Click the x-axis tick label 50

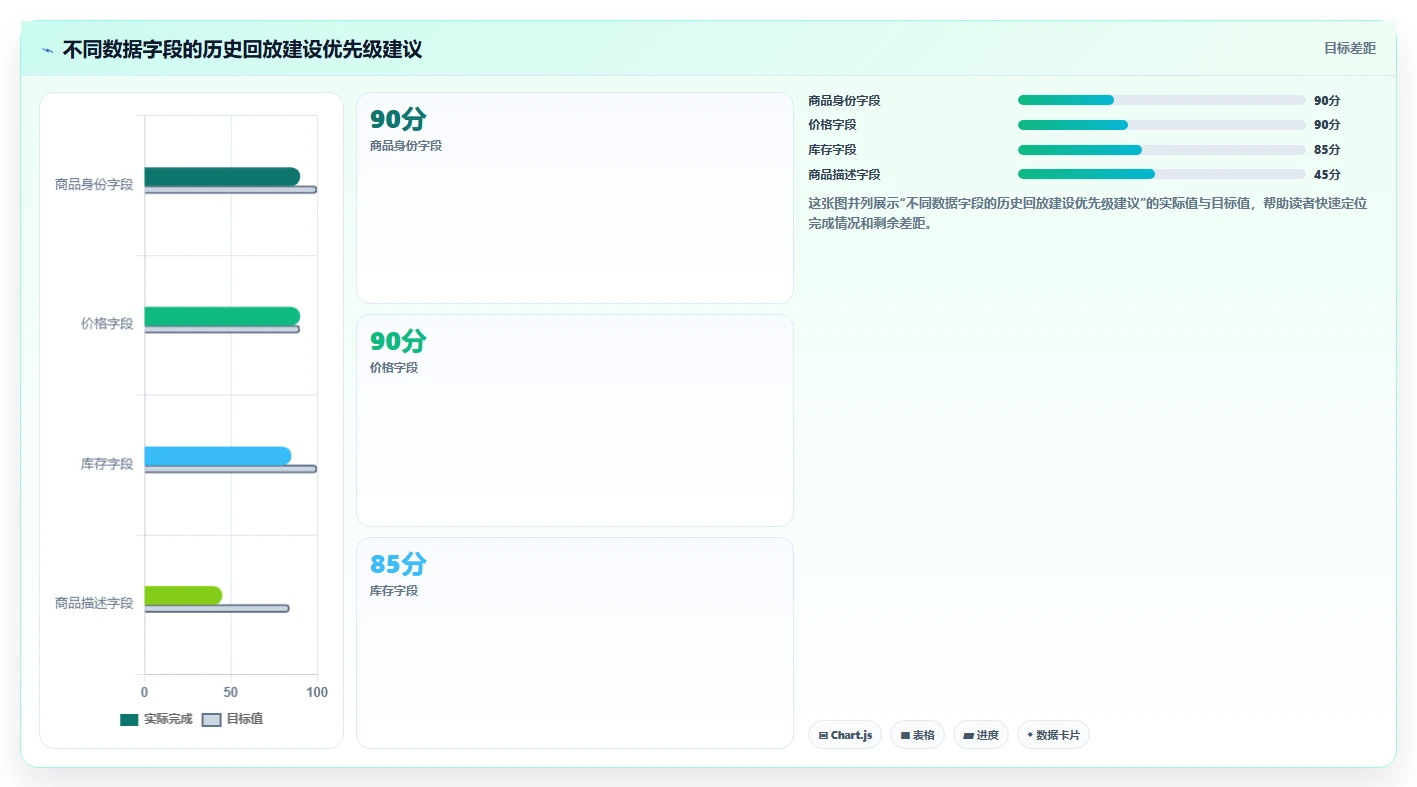click(231, 692)
